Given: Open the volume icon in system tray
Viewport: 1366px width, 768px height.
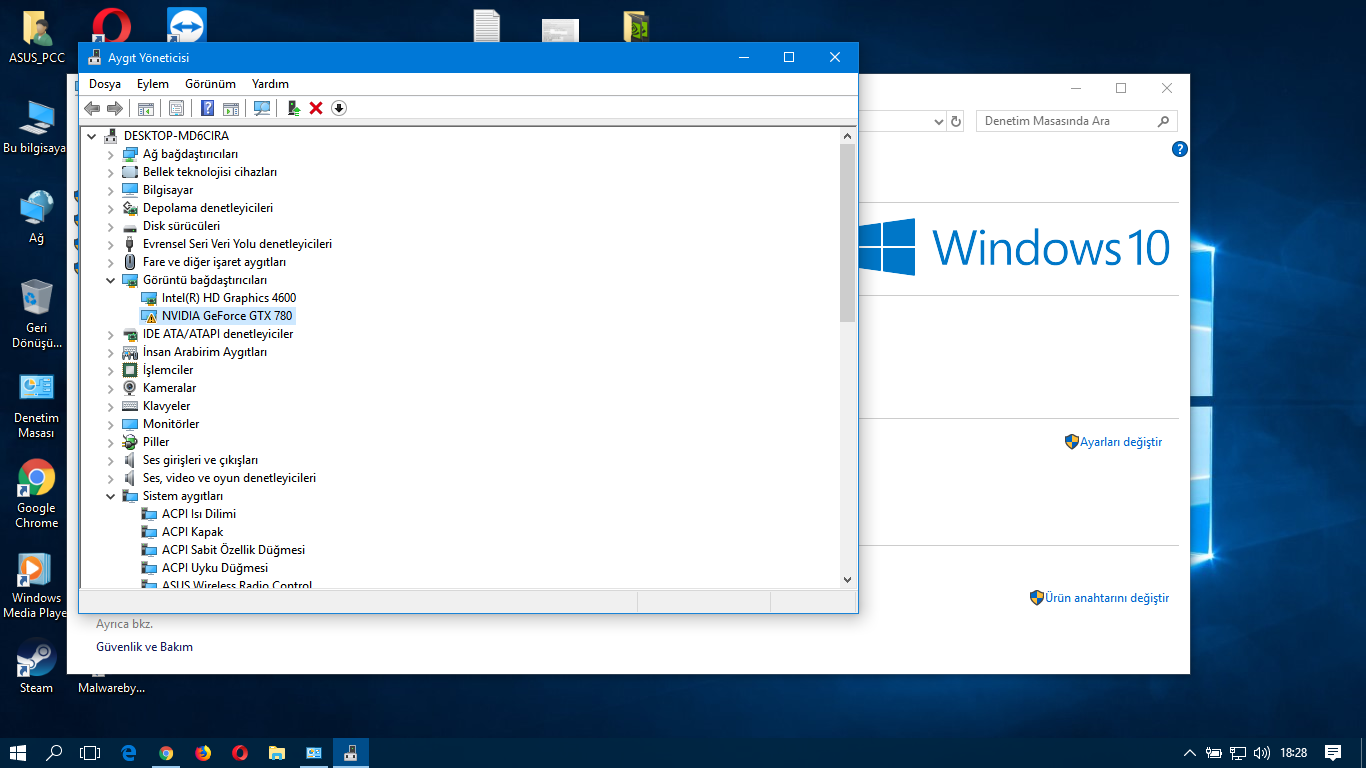Looking at the screenshot, I should [1262, 753].
